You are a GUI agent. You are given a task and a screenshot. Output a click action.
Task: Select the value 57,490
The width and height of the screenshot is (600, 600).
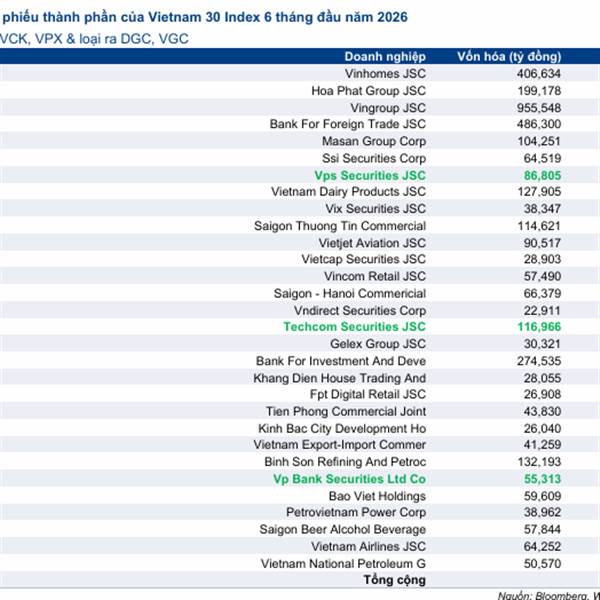(542, 276)
